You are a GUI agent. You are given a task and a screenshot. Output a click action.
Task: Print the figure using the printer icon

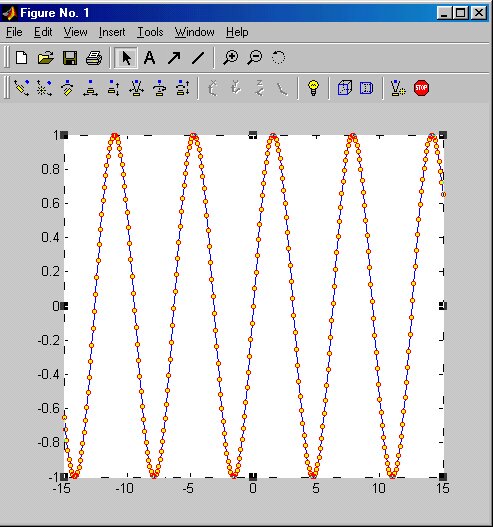point(94,58)
